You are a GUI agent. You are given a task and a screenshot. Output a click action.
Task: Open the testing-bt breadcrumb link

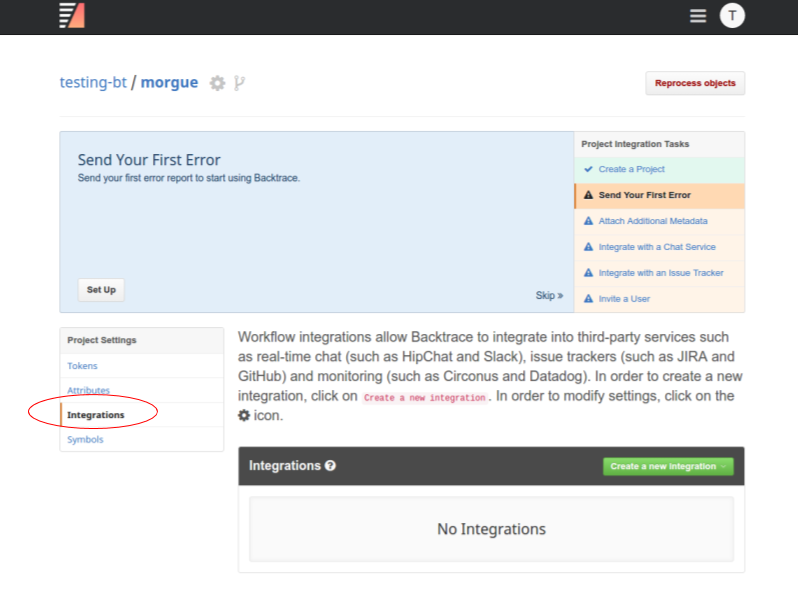(93, 82)
